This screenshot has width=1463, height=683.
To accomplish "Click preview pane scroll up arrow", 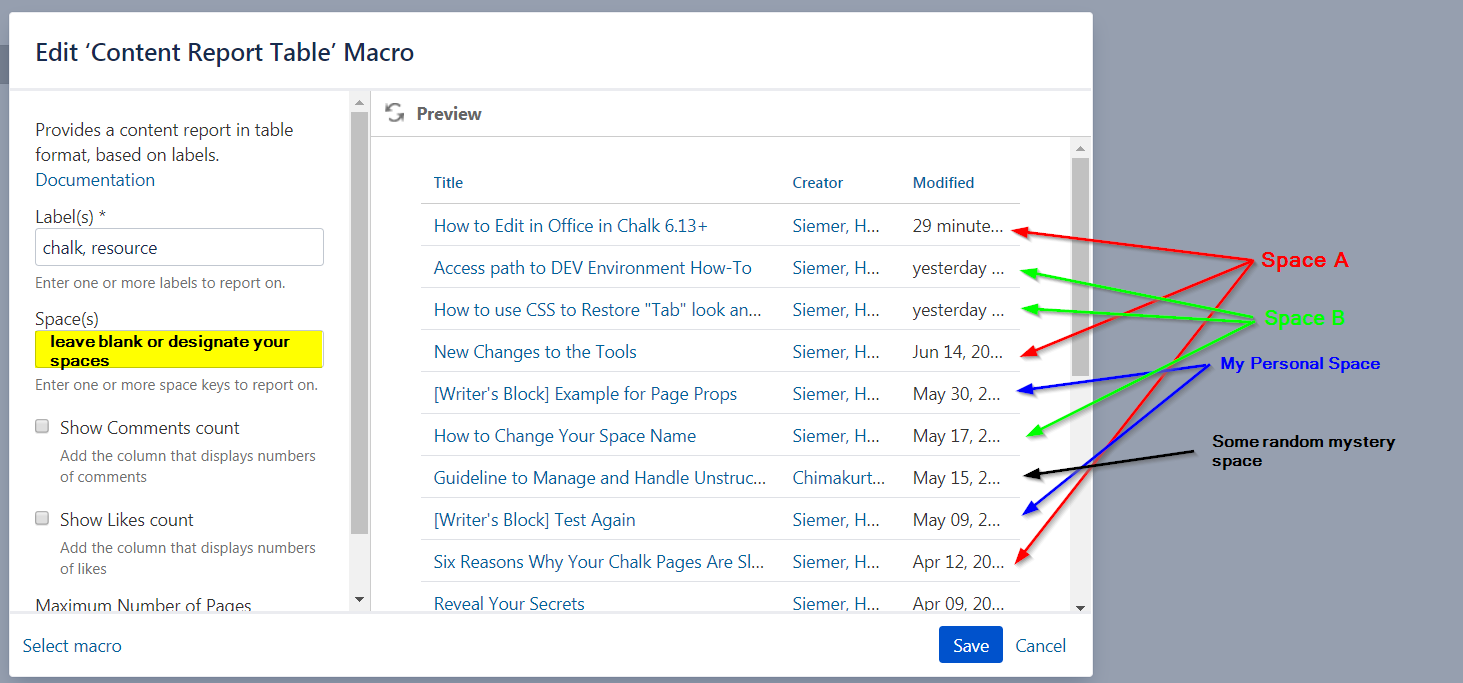I will [x=1080, y=149].
